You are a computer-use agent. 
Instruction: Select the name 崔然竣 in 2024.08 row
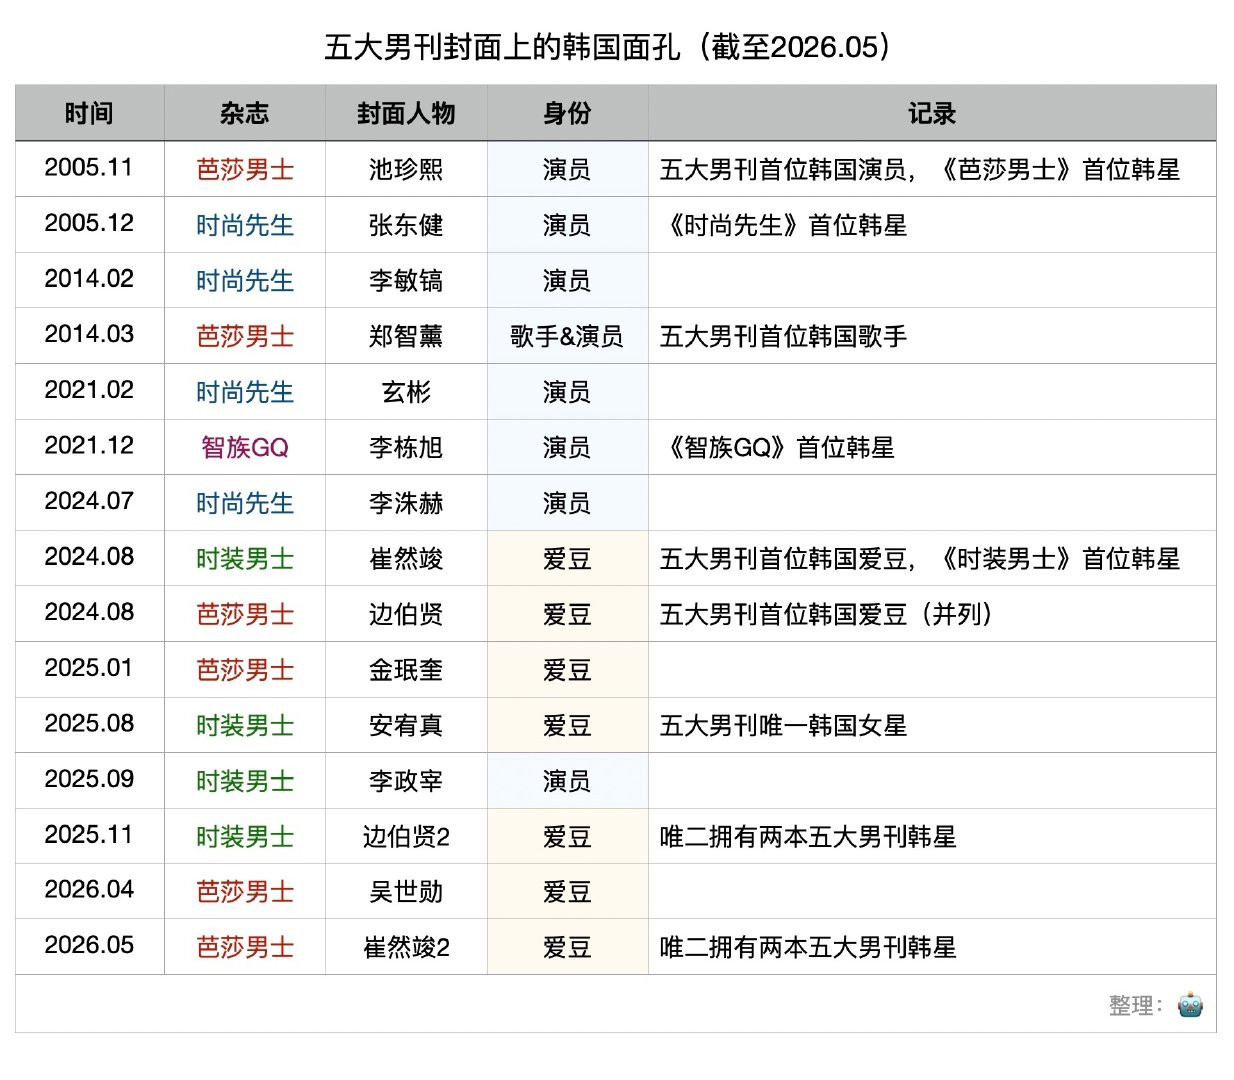[x=406, y=558]
